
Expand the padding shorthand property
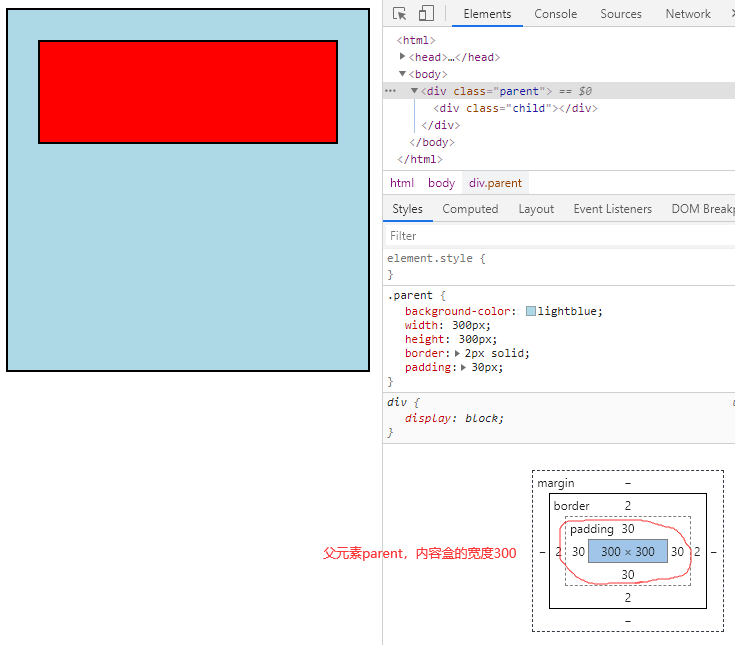pyautogui.click(x=464, y=367)
